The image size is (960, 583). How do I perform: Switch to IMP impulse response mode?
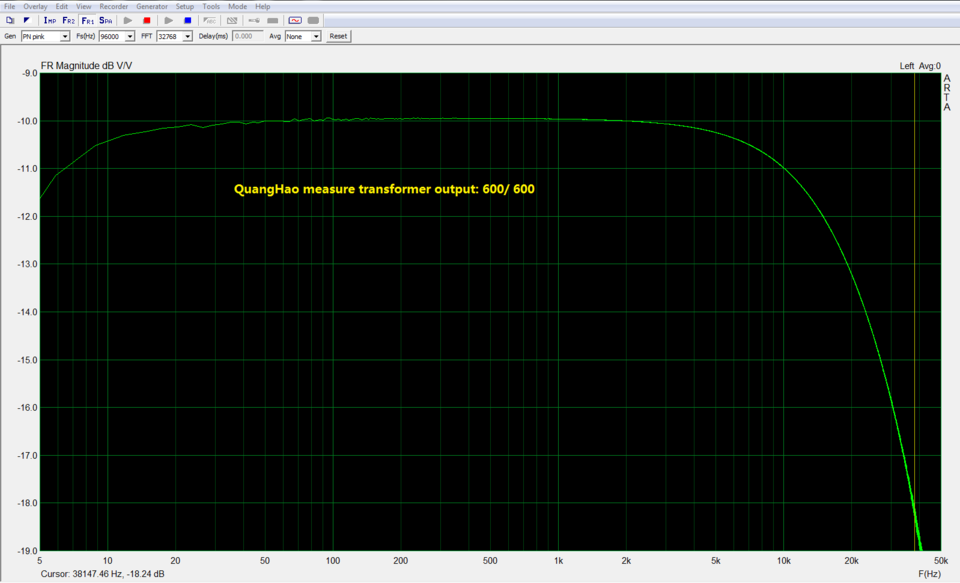click(50, 20)
